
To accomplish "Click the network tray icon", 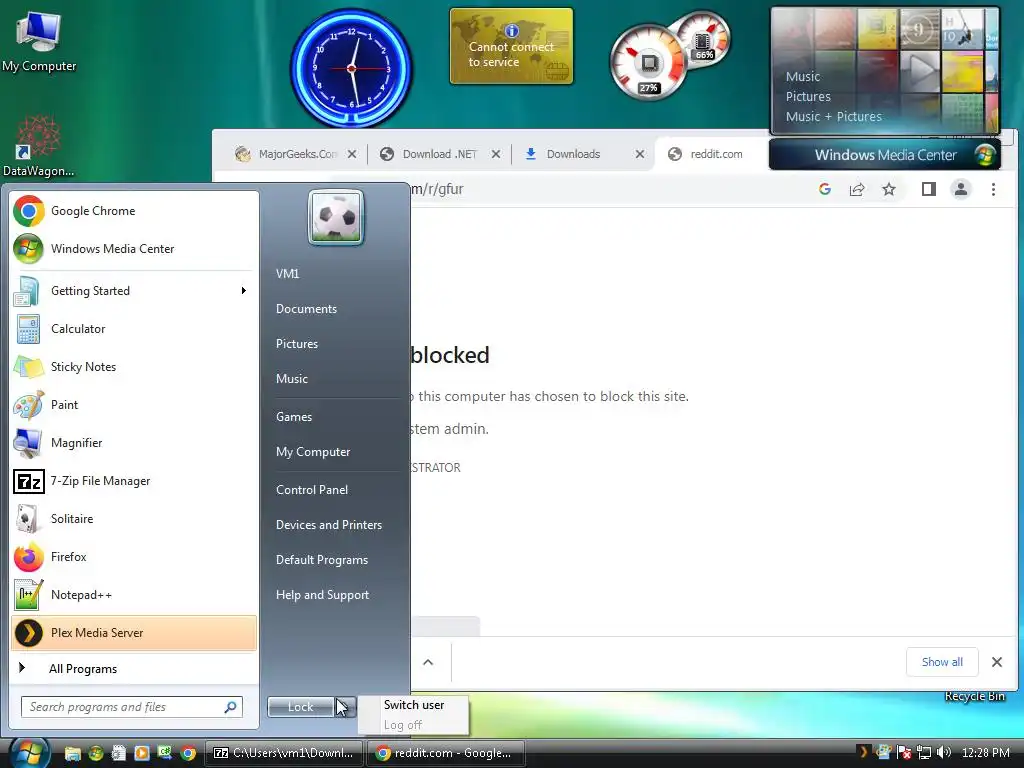I will (x=923, y=752).
